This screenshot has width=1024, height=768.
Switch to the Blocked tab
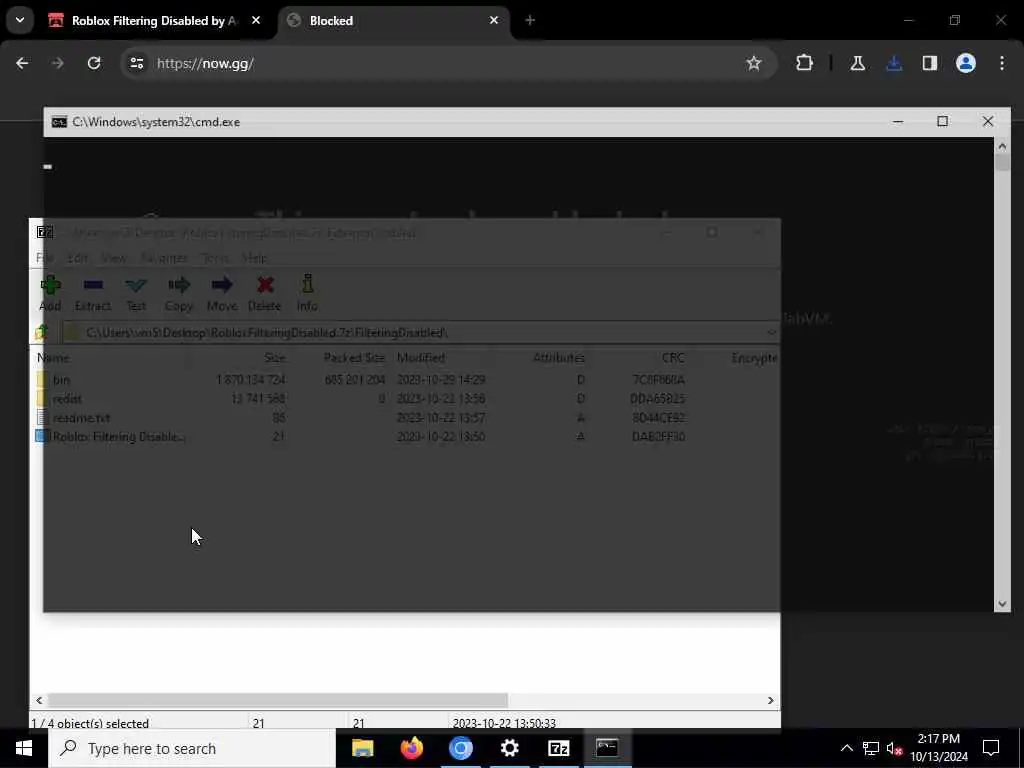pos(394,21)
